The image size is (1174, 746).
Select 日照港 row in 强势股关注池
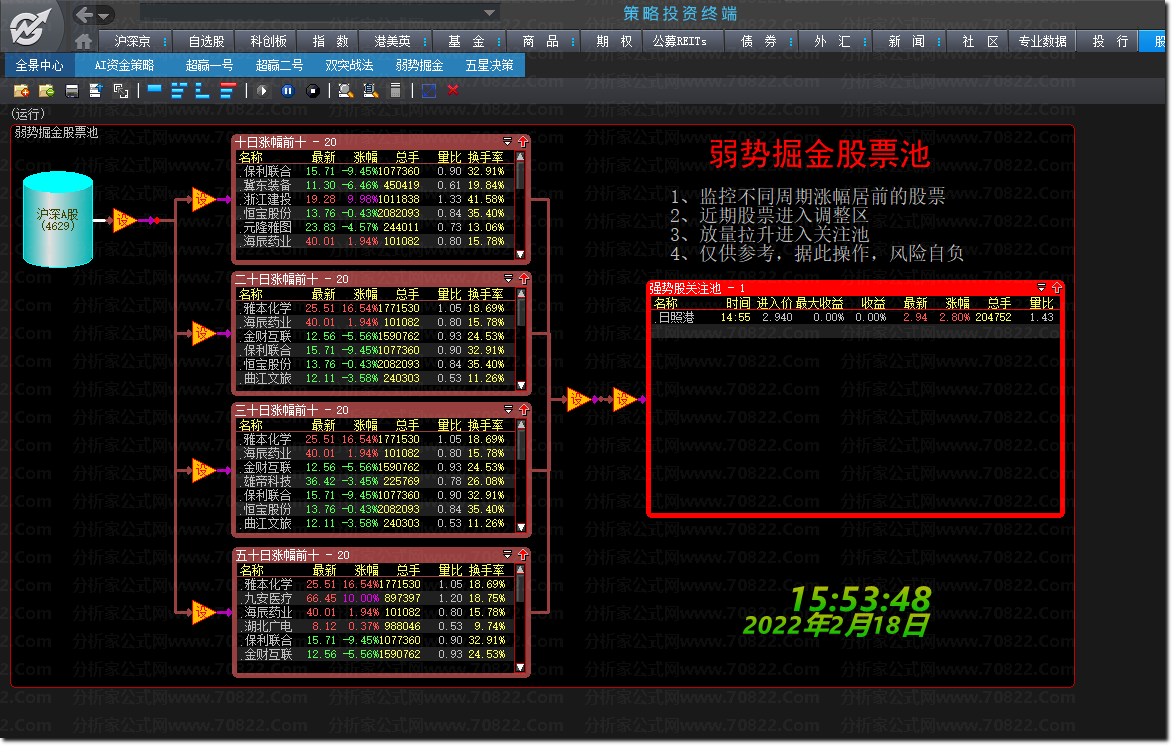click(x=856, y=318)
